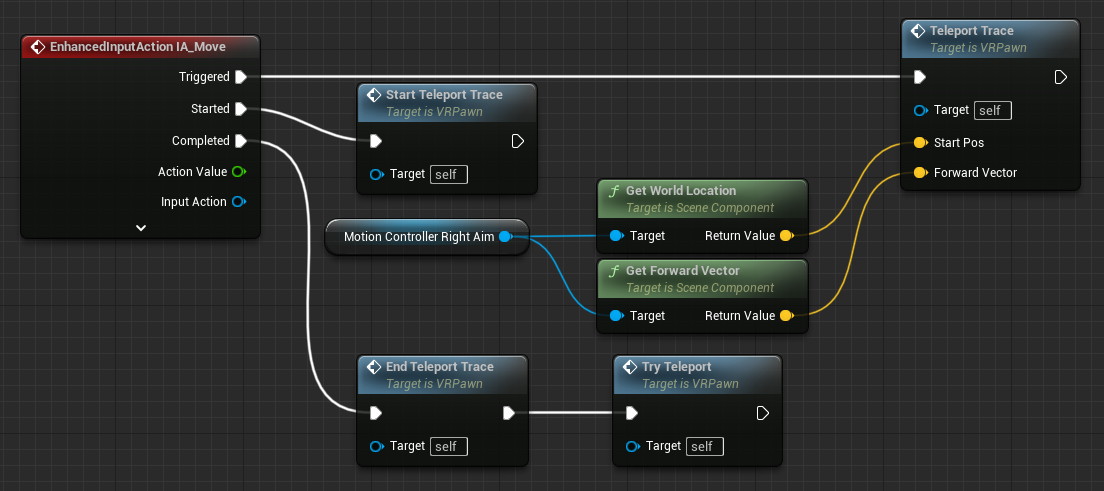
Task: Click Target pin on Start Teleport Trace
Action: pos(377,174)
